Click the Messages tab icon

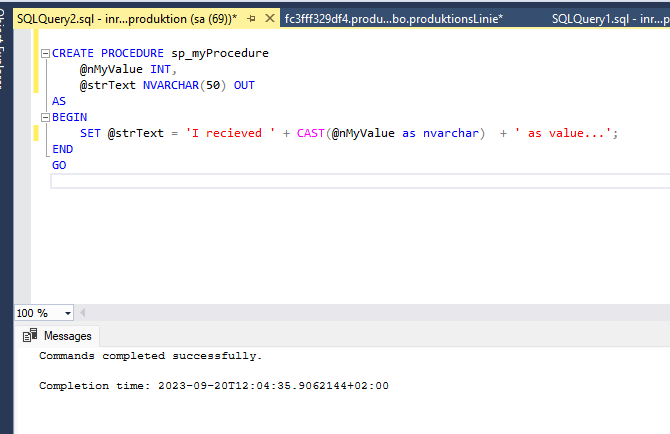(x=30, y=336)
